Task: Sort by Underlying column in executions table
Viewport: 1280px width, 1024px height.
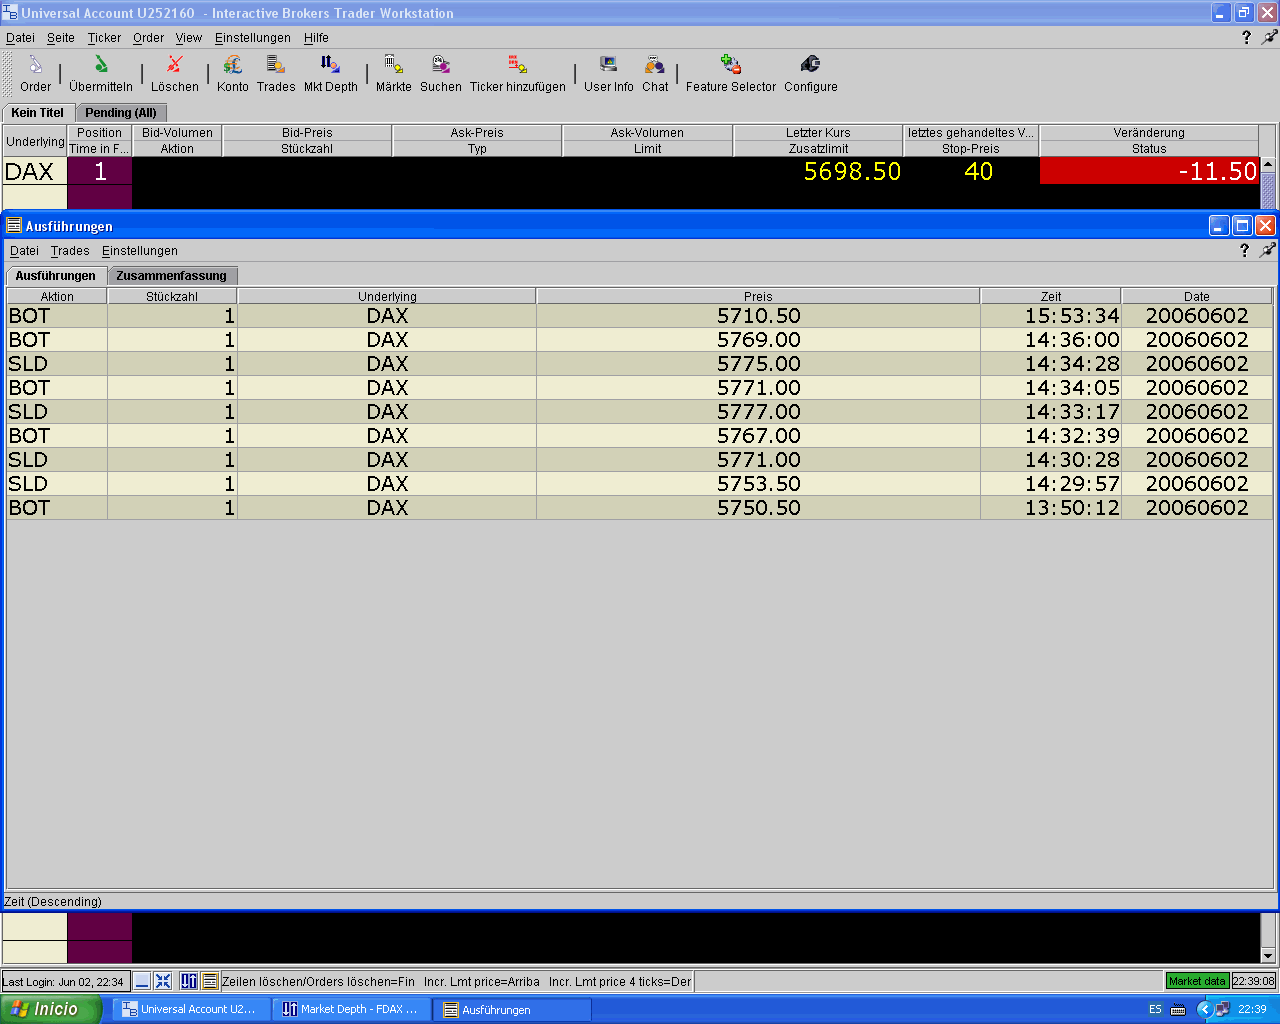Action: pyautogui.click(x=387, y=296)
